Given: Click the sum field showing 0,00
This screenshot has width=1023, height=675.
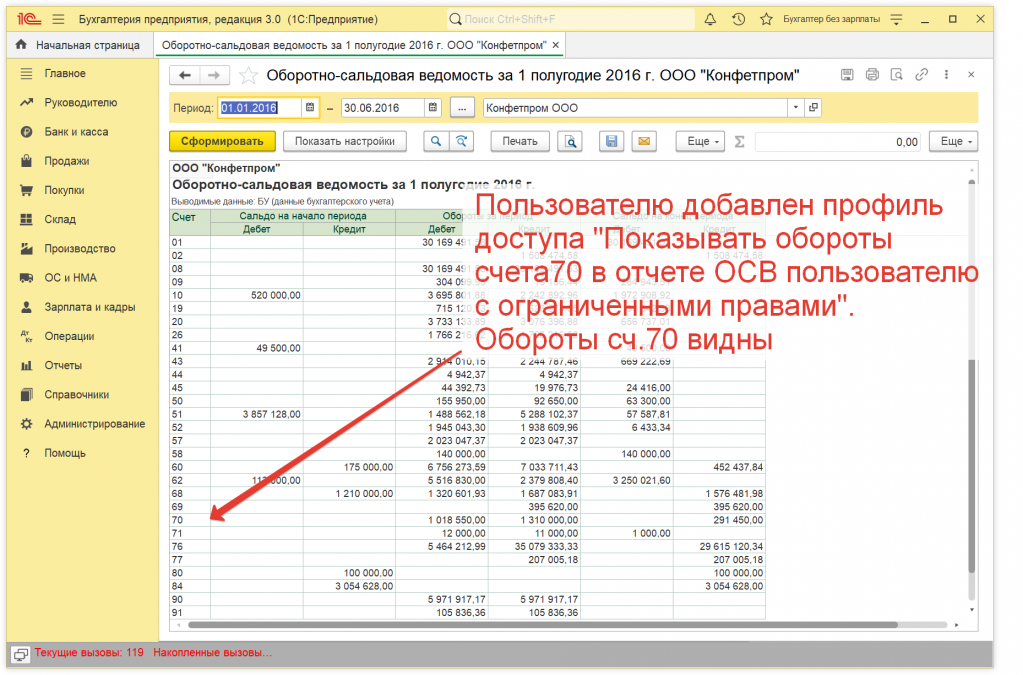Looking at the screenshot, I should coord(838,142).
